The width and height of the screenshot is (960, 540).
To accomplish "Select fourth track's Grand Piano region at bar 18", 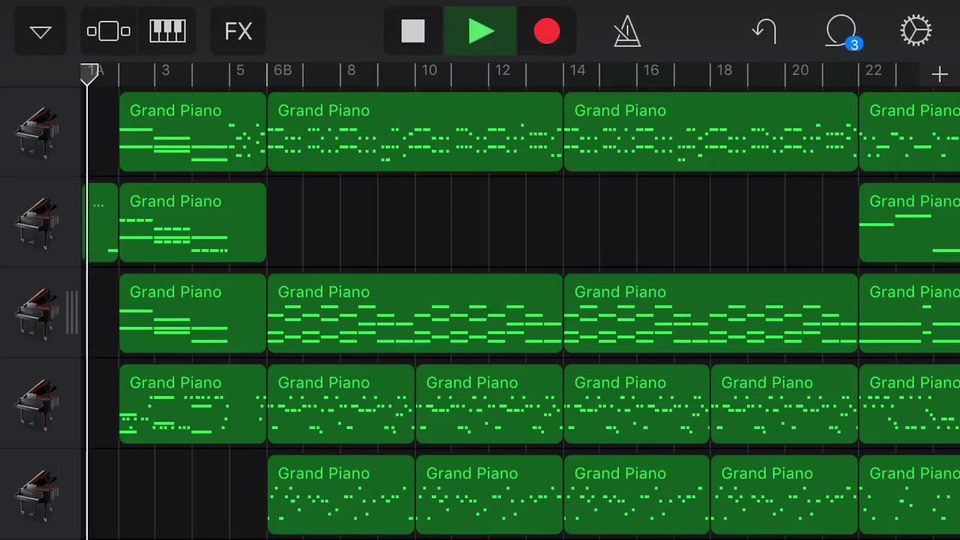I will (x=784, y=403).
